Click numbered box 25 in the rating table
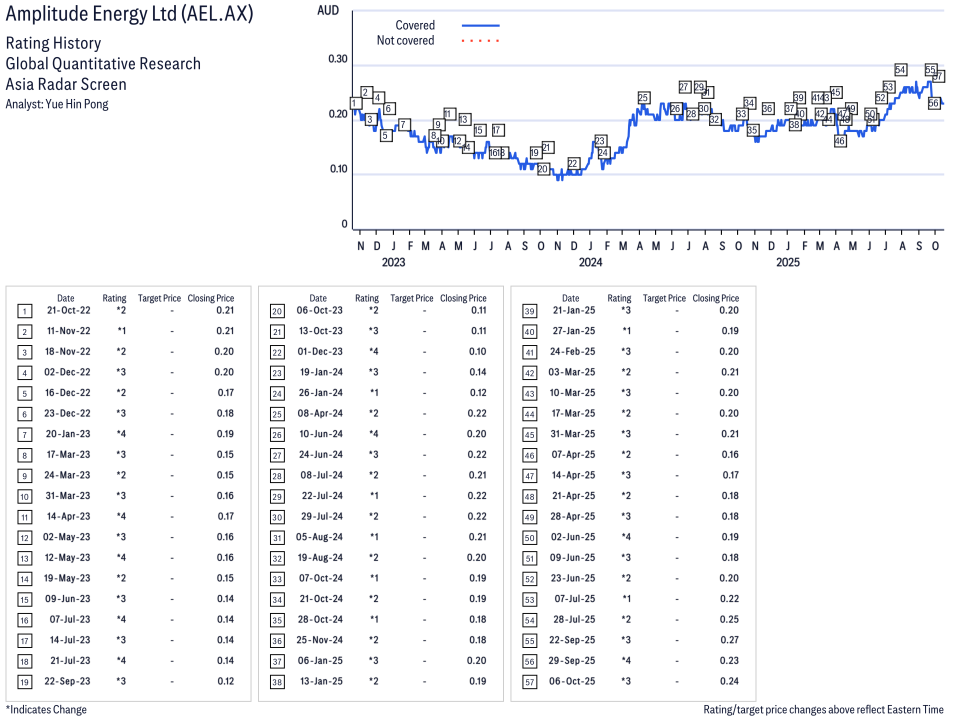Viewport: 955px width, 716px height. (277, 414)
